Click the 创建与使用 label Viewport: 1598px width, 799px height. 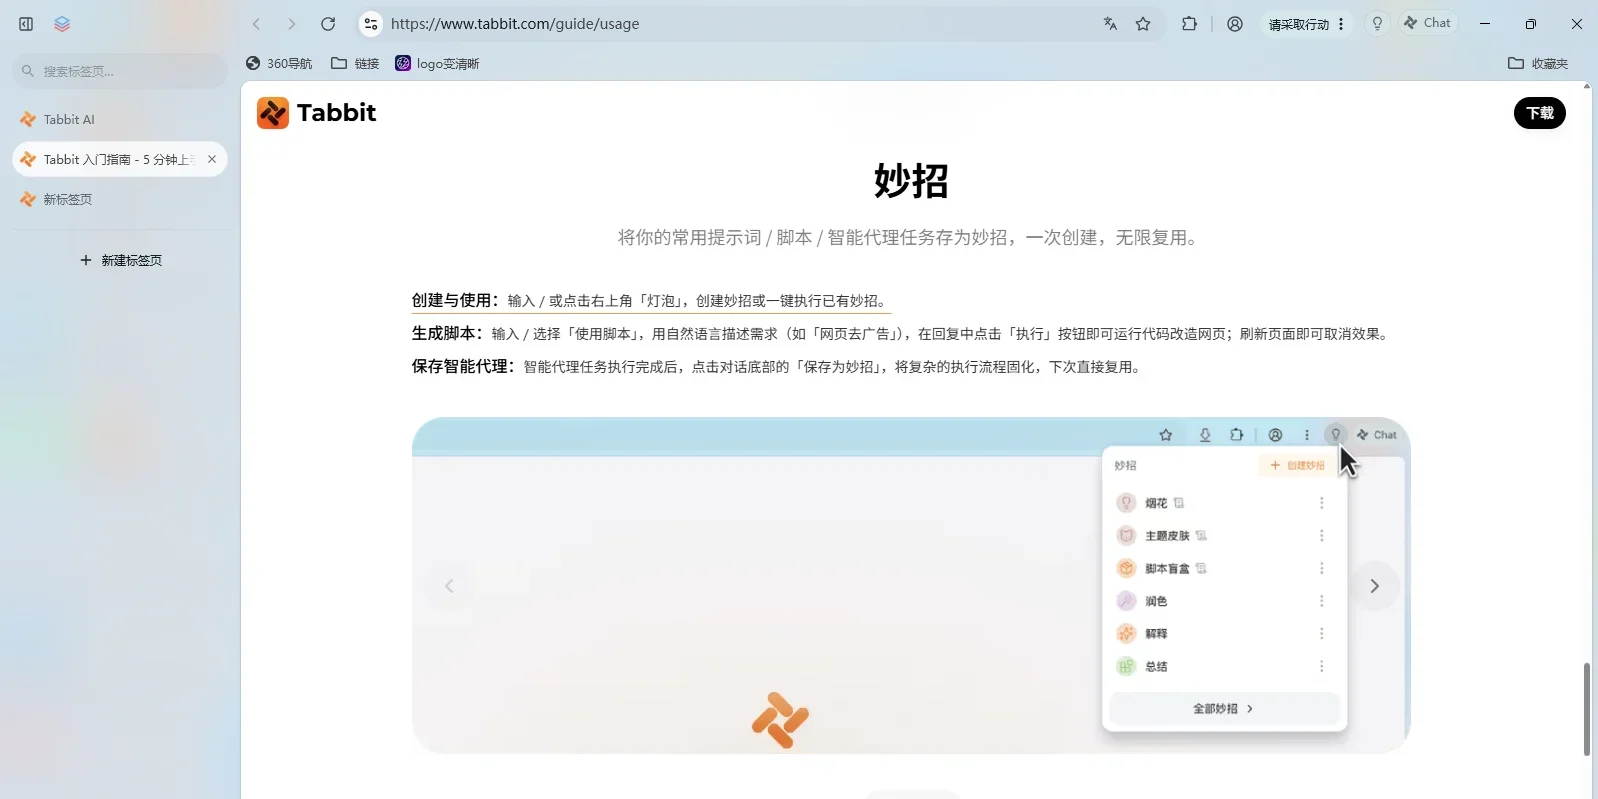click(455, 300)
